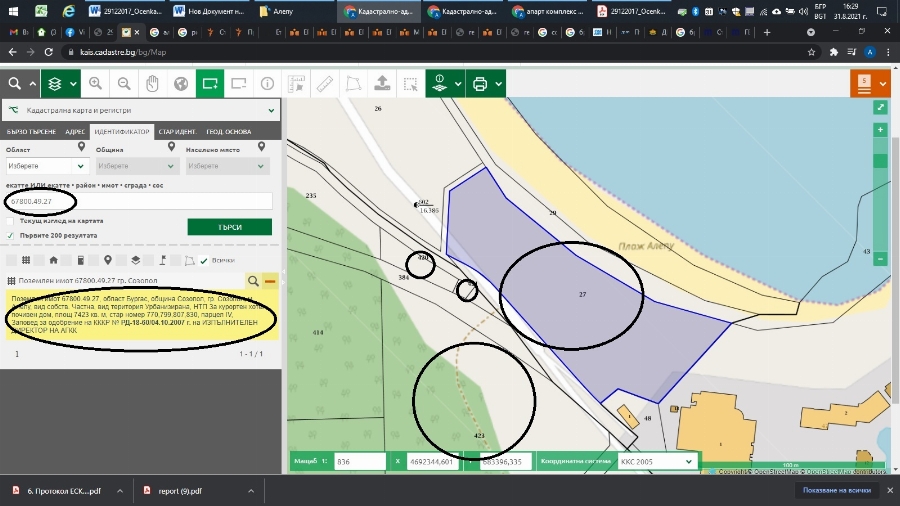
Task: Uncheck the 'Първите 200 резултата' checkbox
Action: coord(11,236)
